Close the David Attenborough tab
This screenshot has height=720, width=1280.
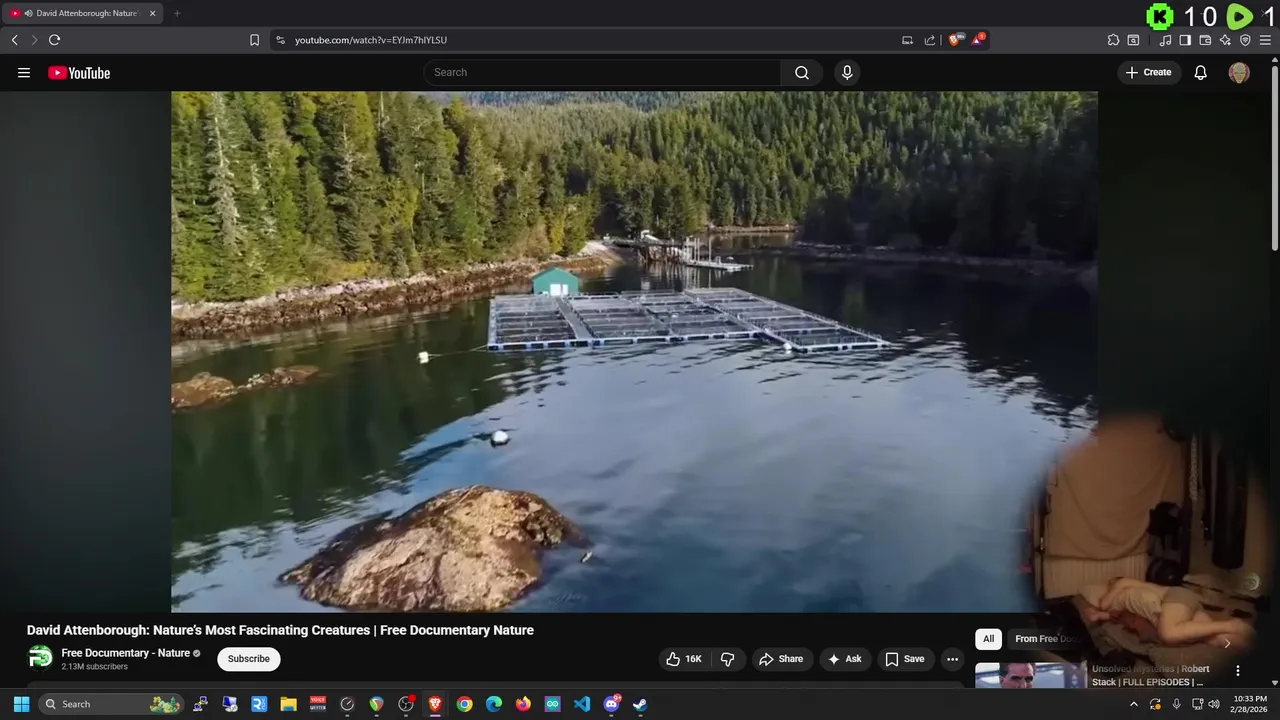coord(152,13)
